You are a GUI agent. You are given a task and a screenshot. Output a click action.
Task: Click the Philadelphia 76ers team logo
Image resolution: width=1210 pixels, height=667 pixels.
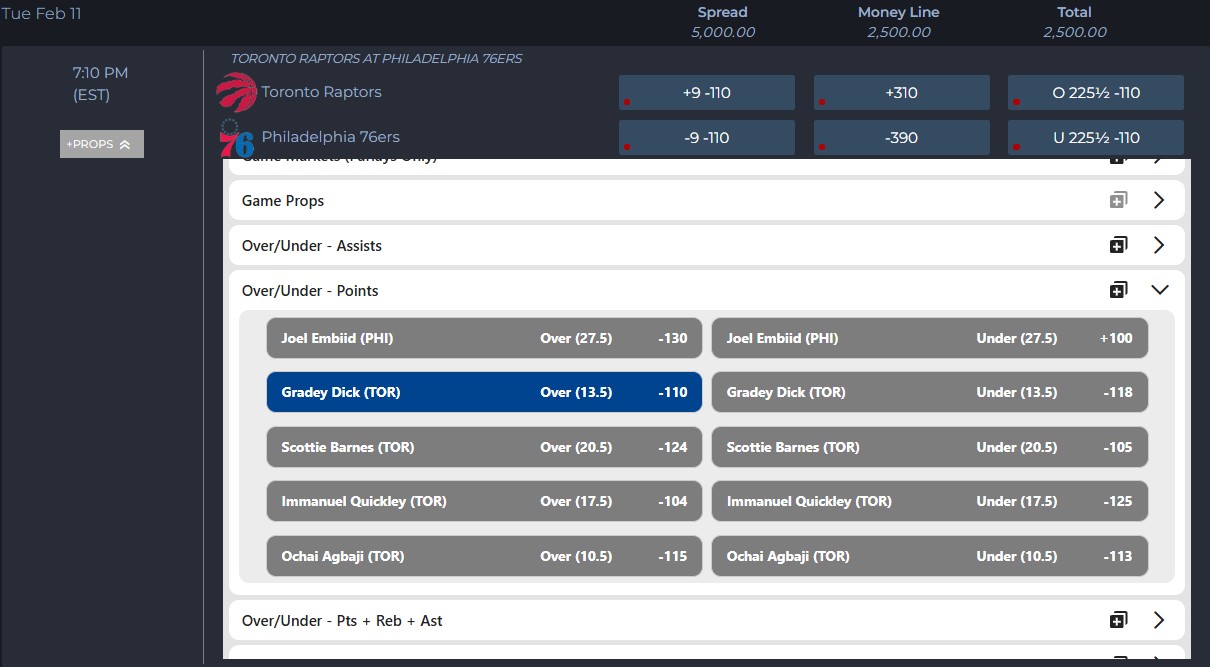237,138
